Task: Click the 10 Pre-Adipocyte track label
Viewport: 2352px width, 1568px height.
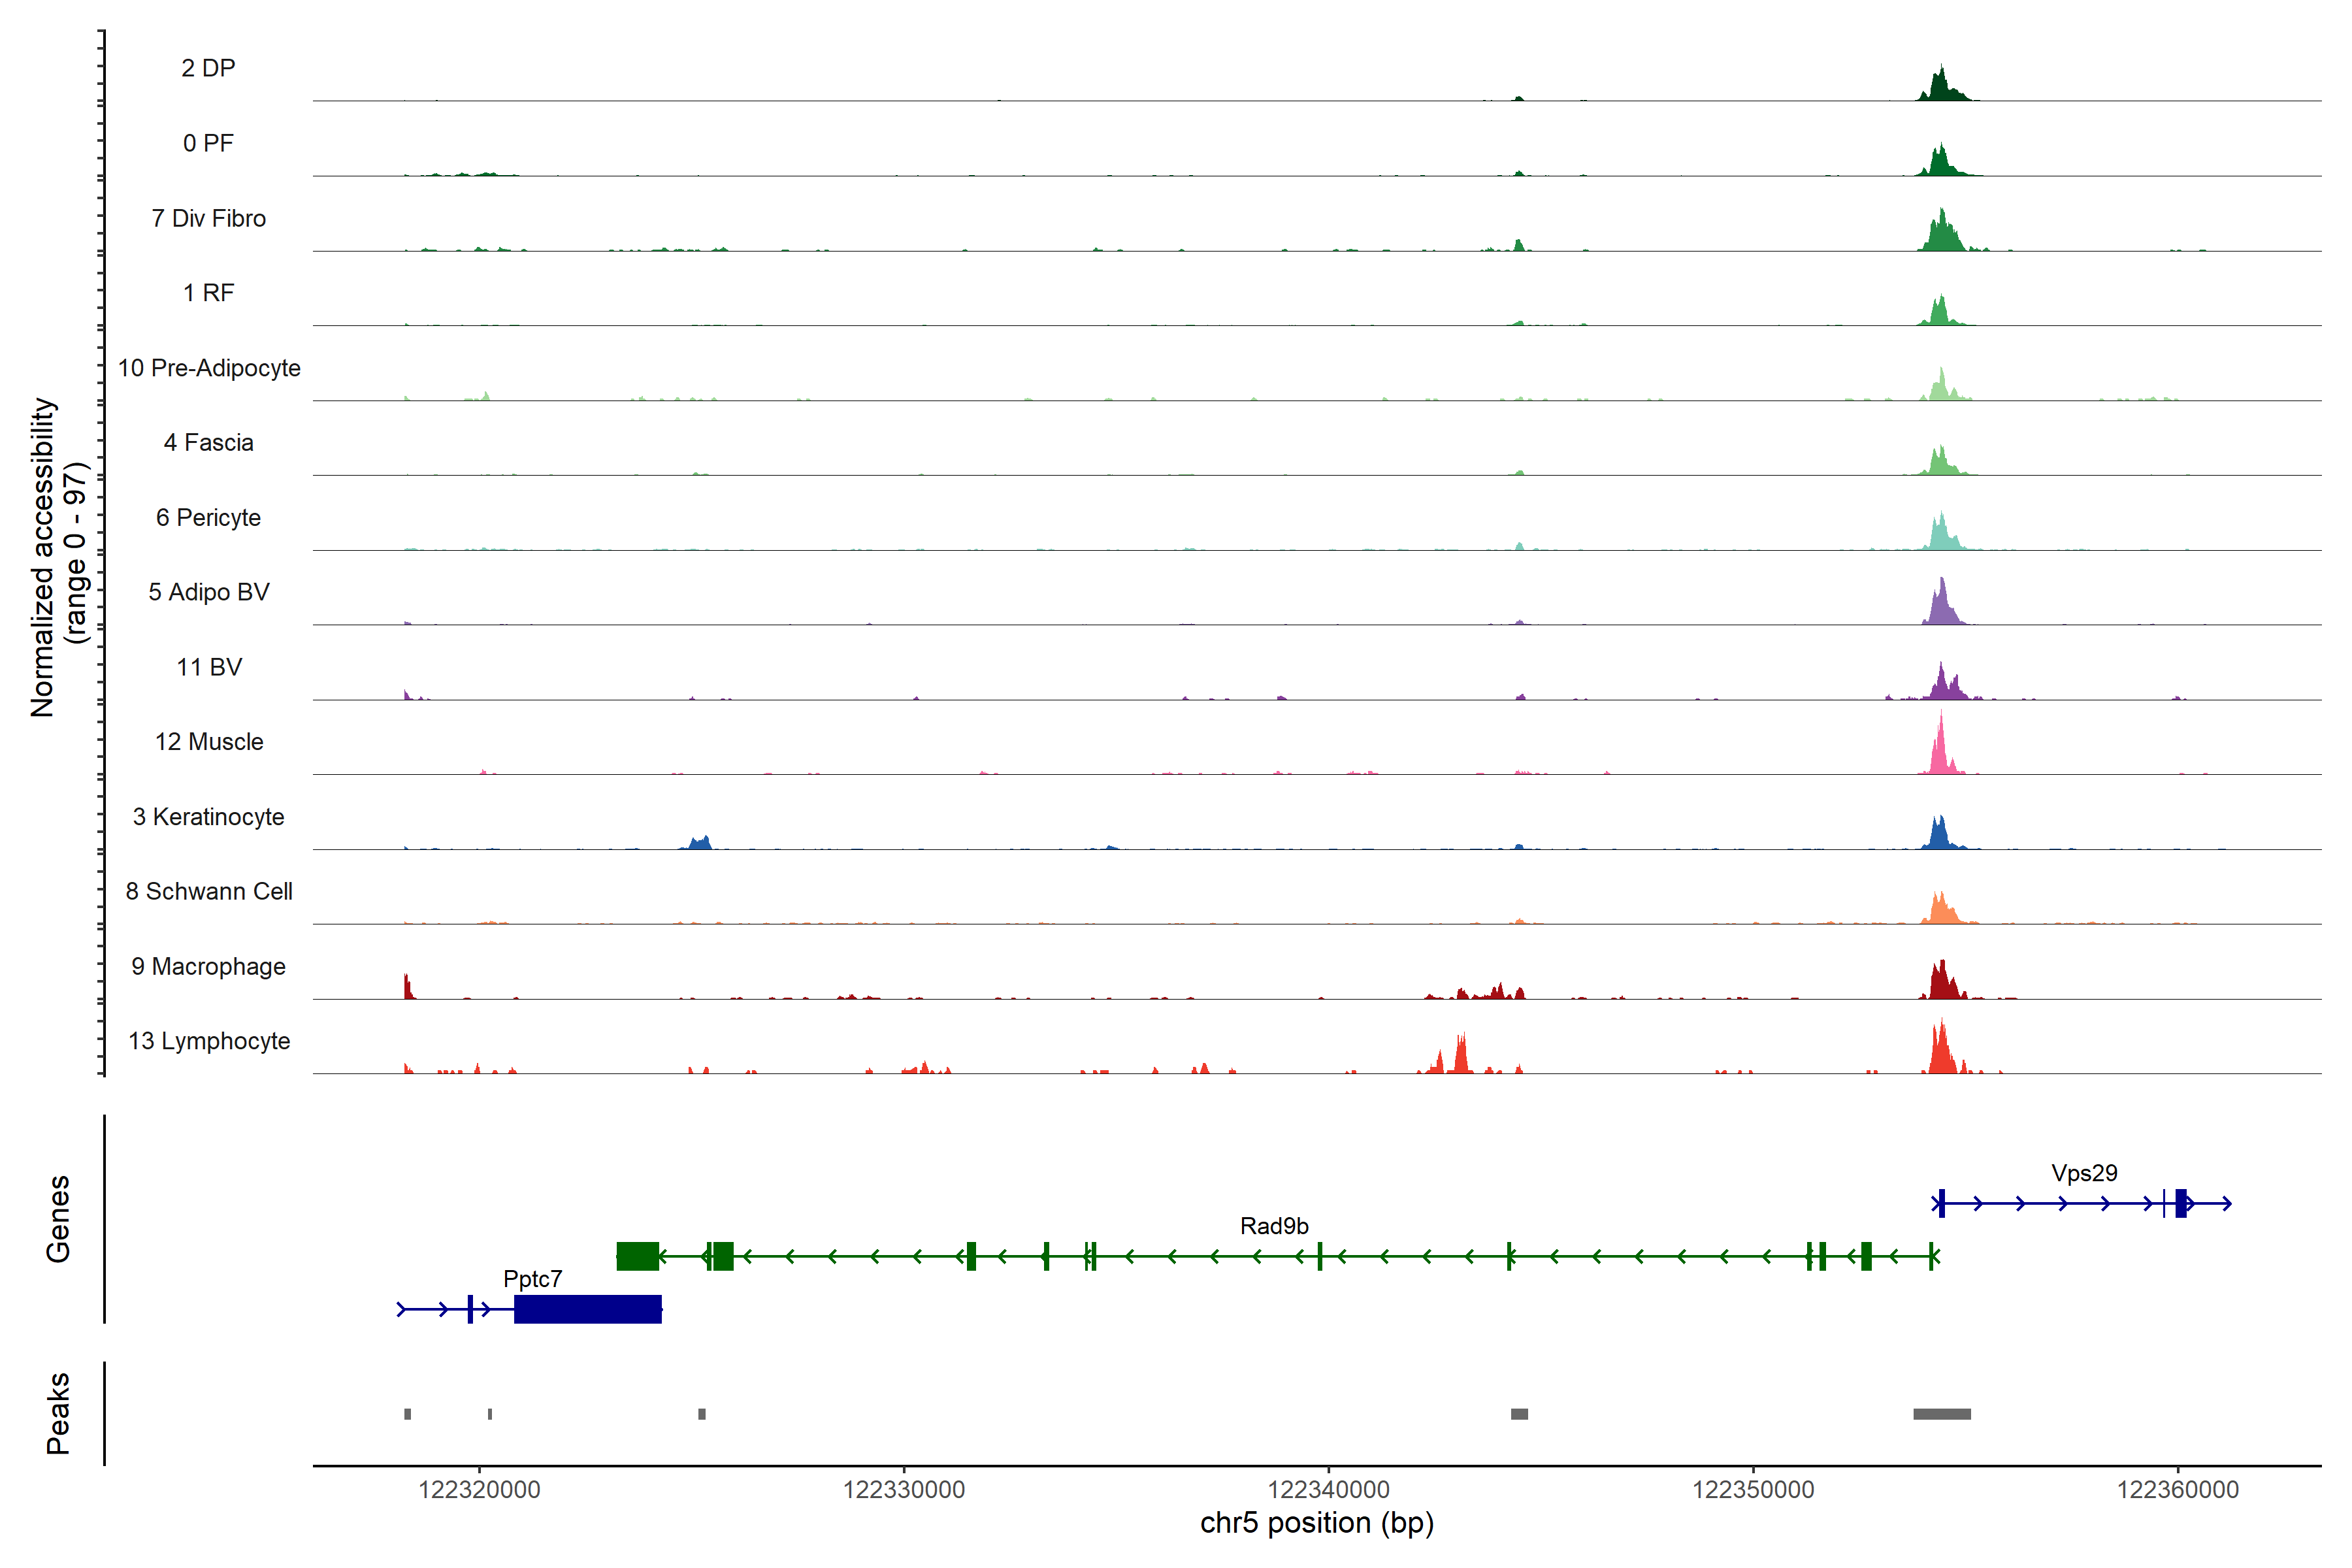Action: (x=209, y=368)
